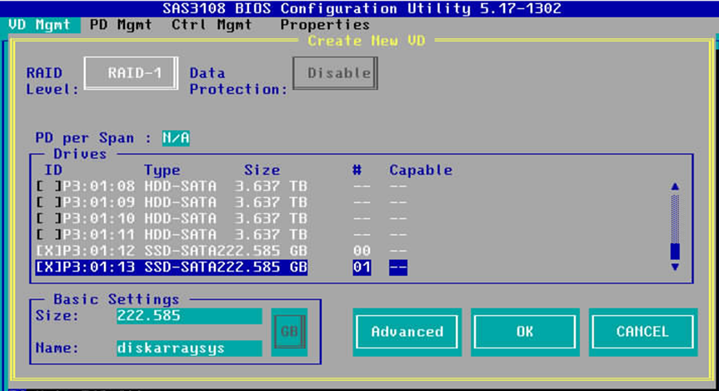Check drive P3:01:08 checkbox
719x391 pixels.
click(49, 186)
